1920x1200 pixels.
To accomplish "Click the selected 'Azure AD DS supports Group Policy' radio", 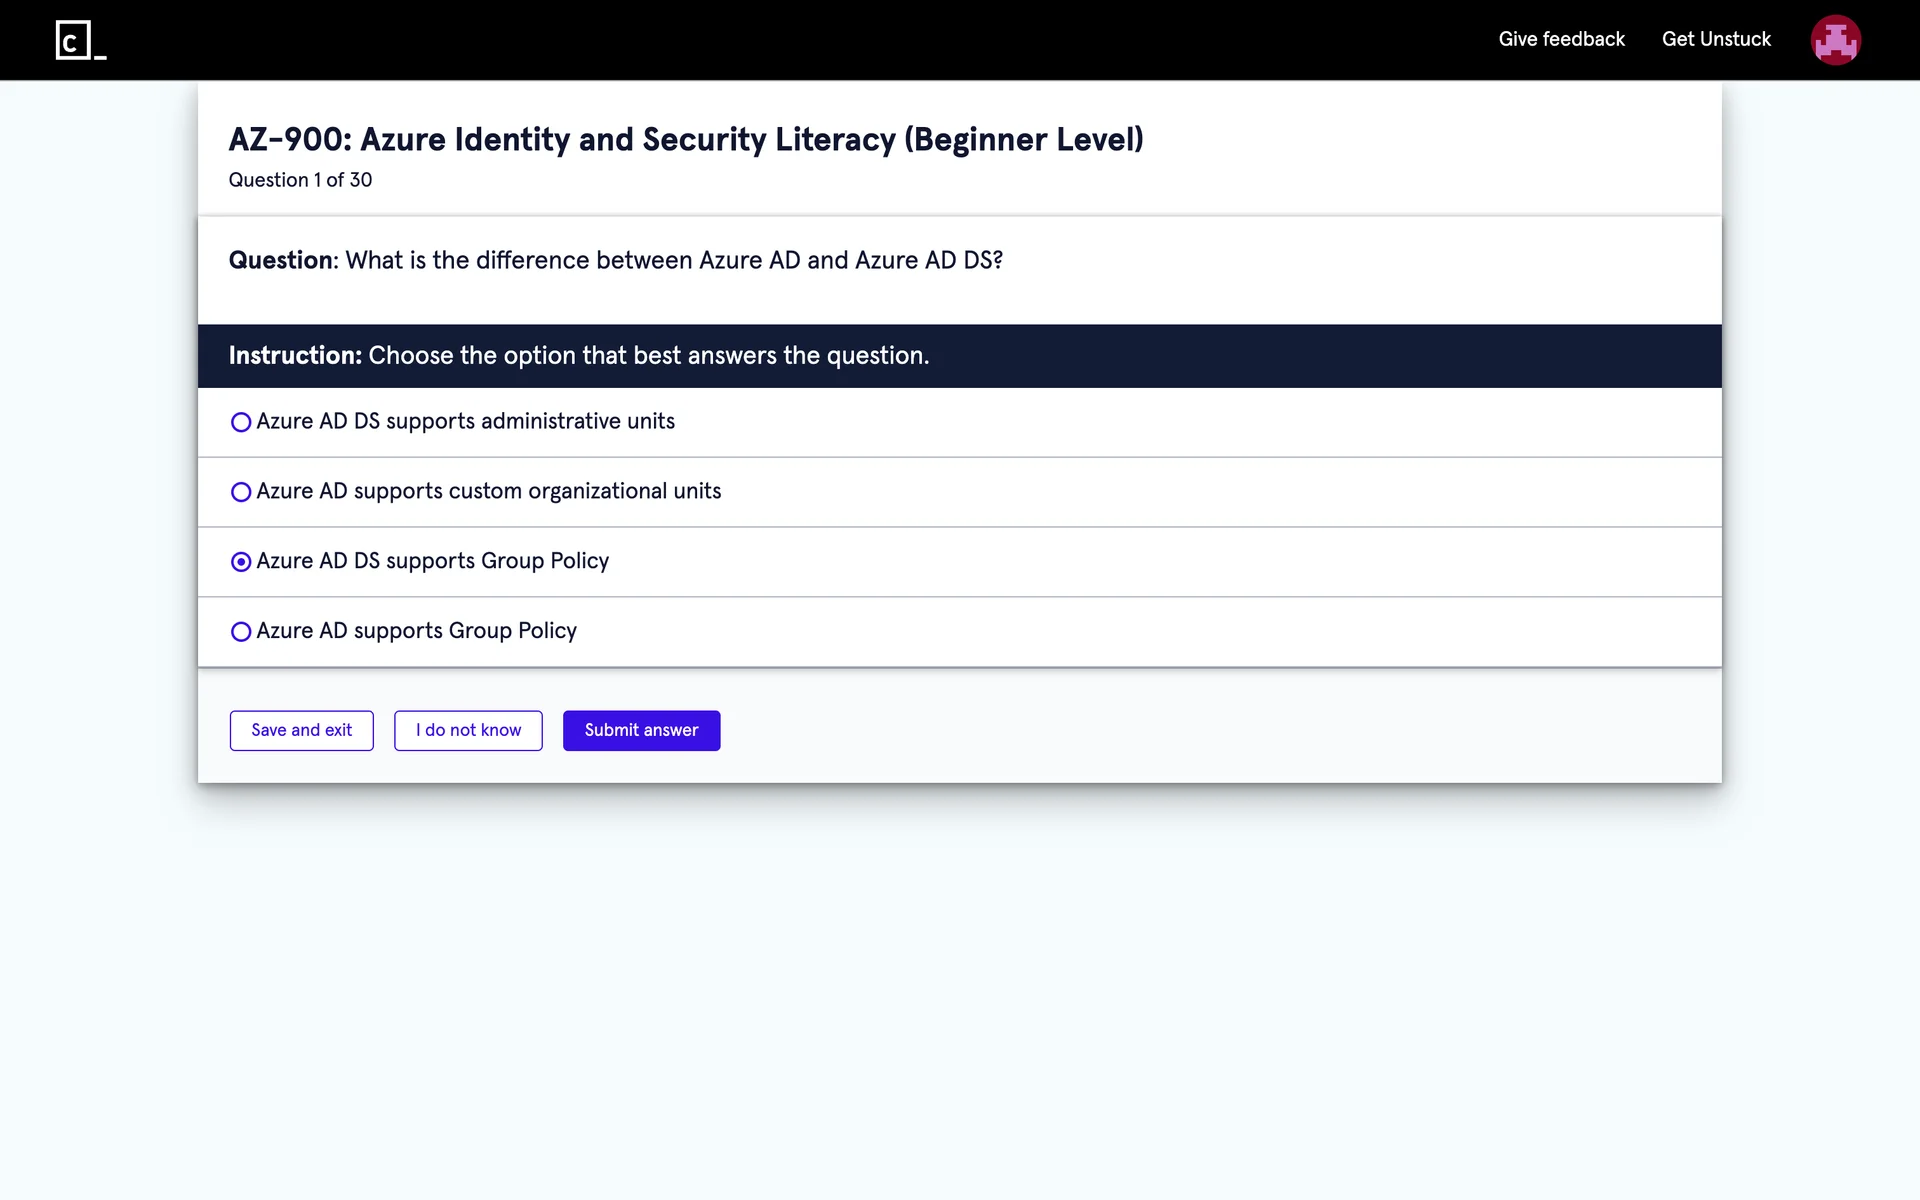I will click(x=241, y=562).
